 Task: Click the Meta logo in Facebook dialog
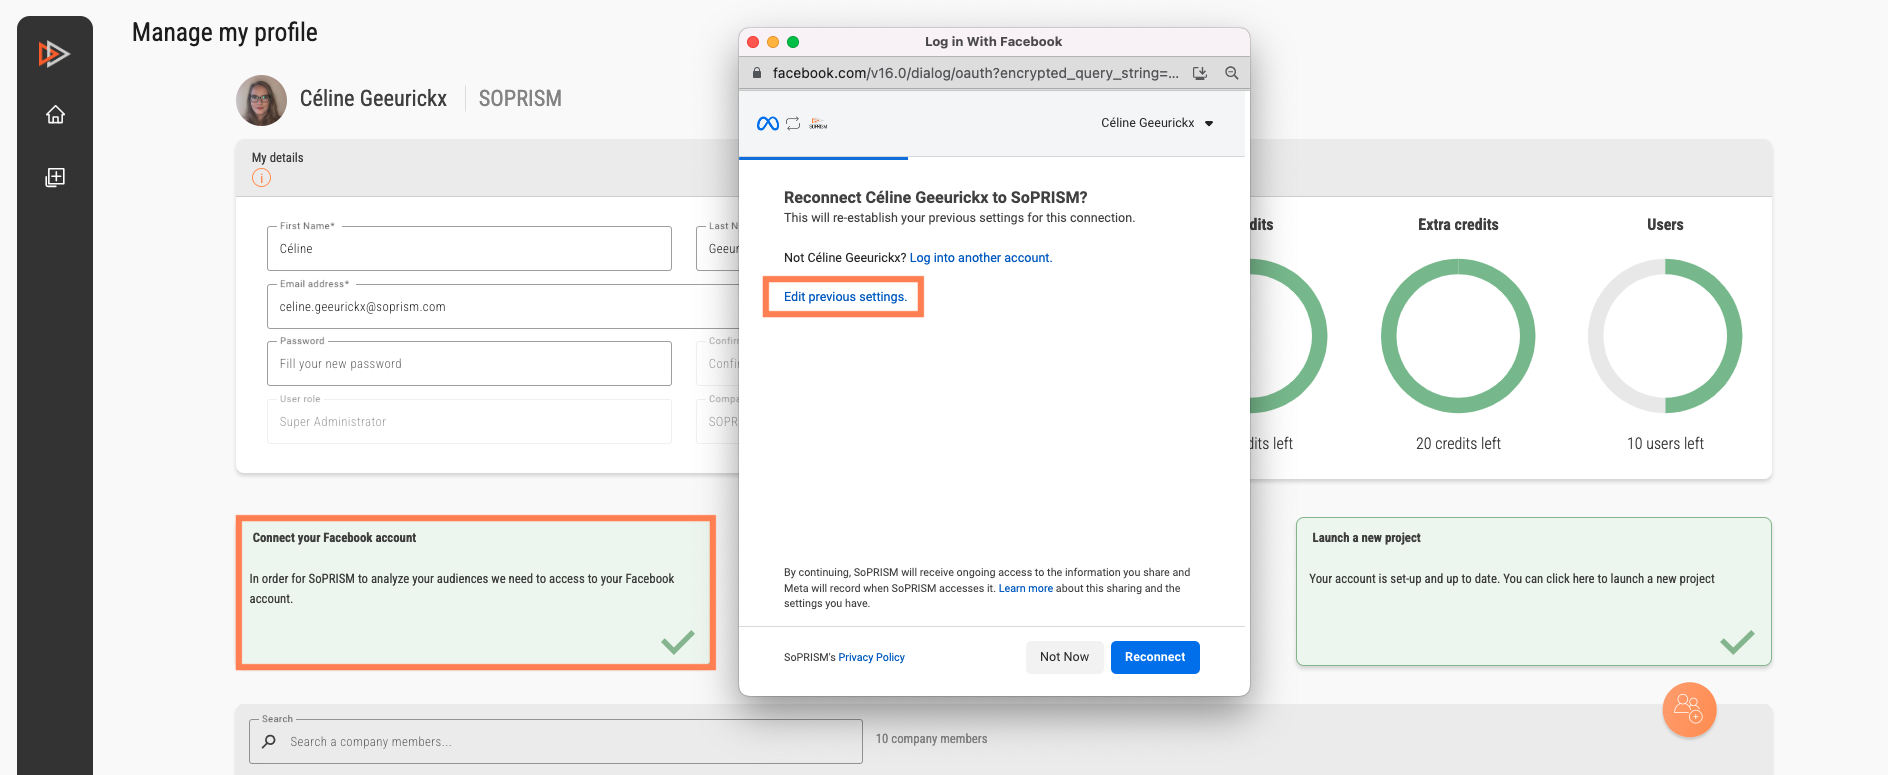768,123
